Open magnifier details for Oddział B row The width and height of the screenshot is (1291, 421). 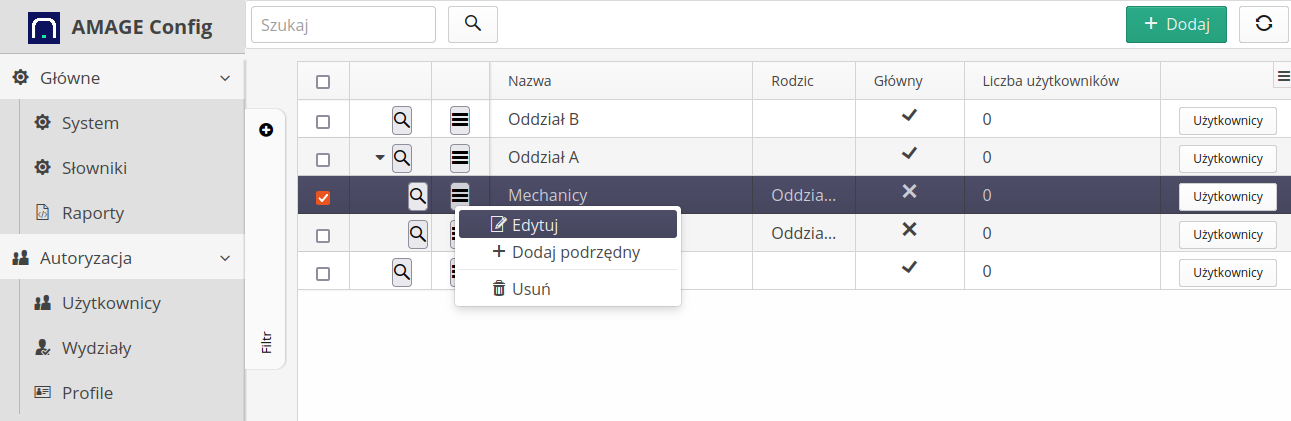pyautogui.click(x=402, y=120)
